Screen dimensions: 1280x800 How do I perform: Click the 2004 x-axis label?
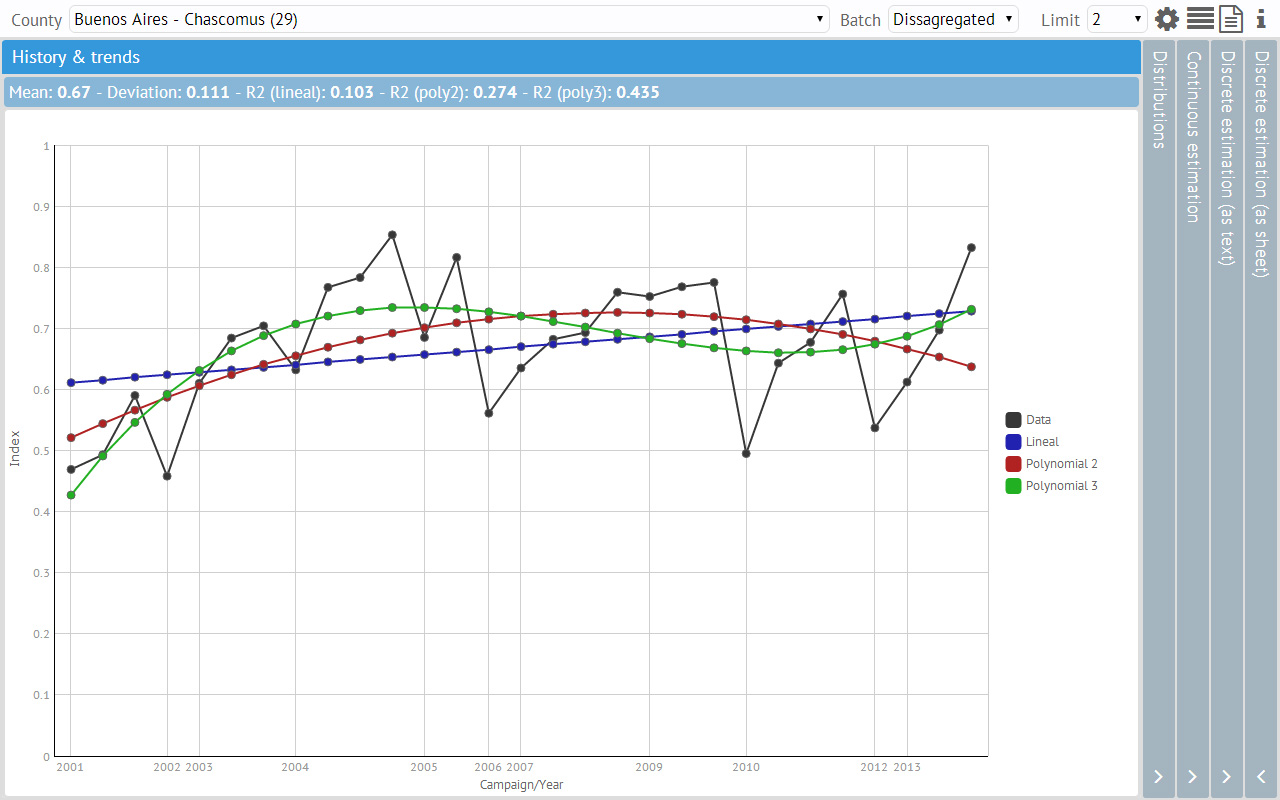click(295, 768)
